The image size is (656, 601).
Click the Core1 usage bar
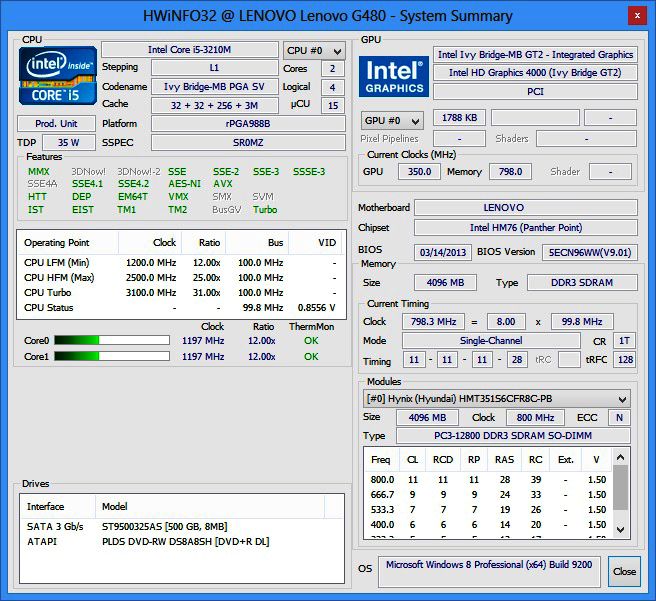click(110, 356)
